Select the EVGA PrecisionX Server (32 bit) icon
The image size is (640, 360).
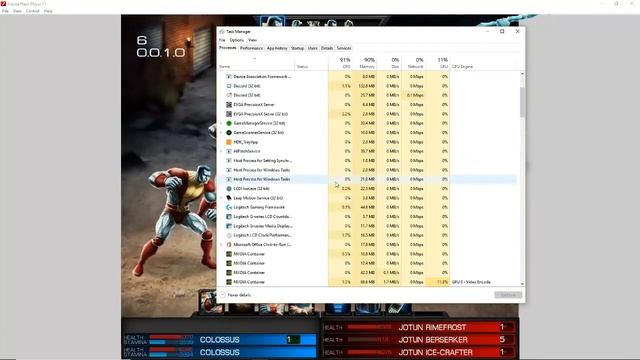click(x=229, y=114)
